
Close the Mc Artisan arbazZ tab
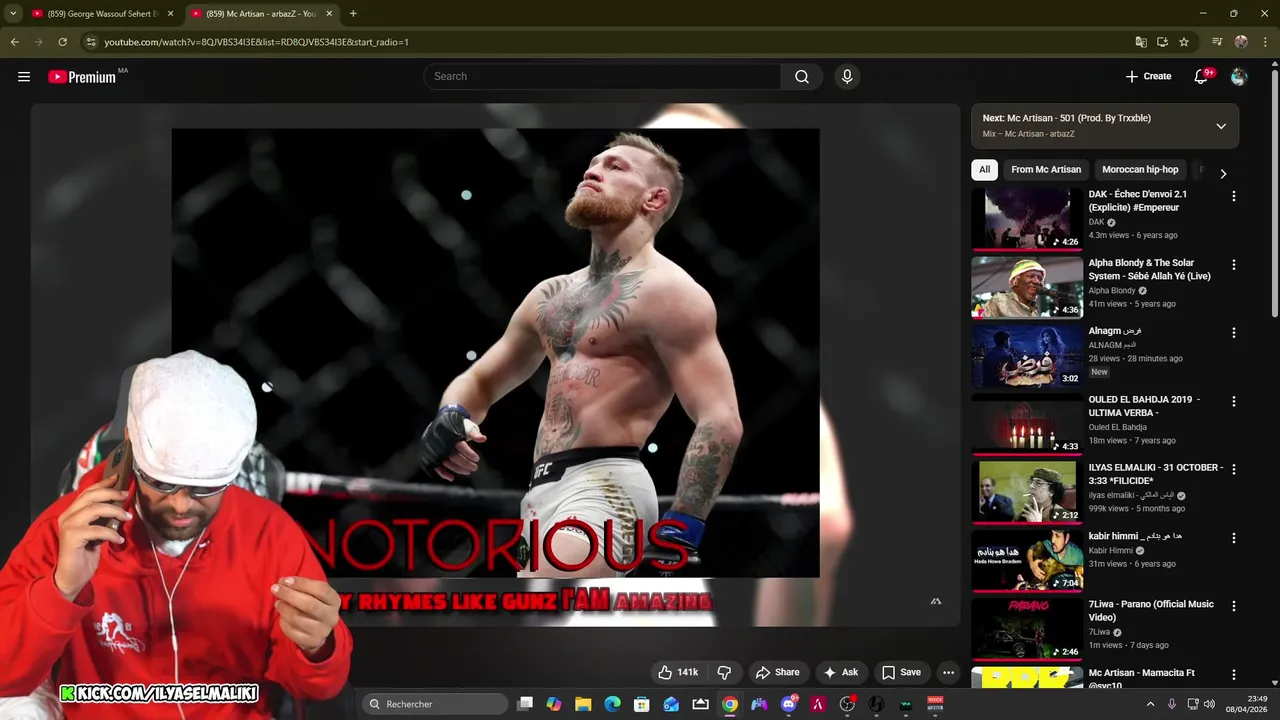click(x=329, y=14)
